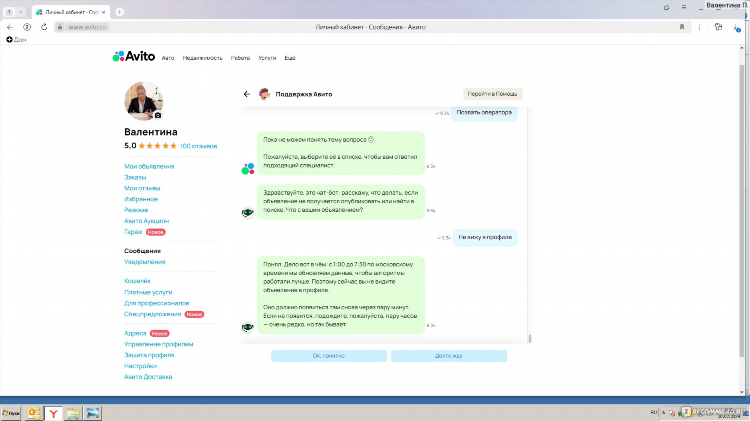Reload the current page
750x421 pixels.
click(x=44, y=27)
